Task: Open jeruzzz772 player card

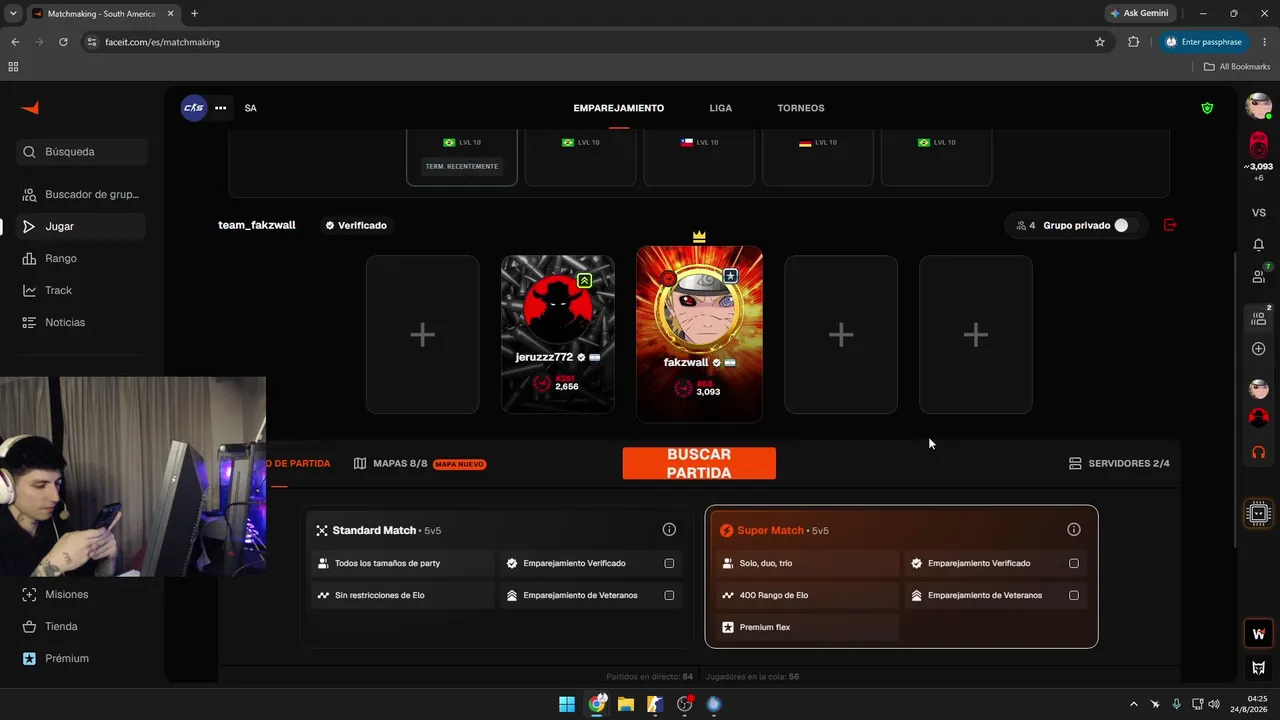Action: 558,334
